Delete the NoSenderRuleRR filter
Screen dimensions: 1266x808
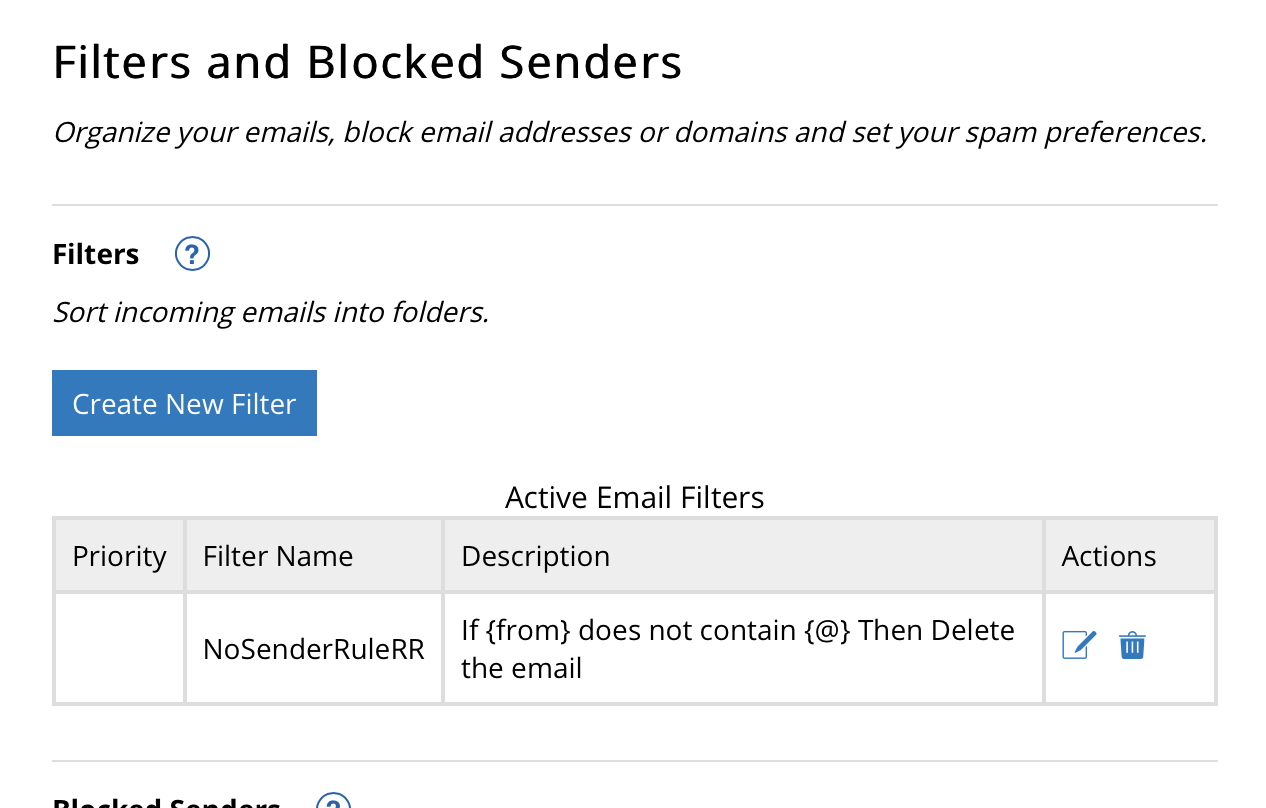coord(1132,645)
